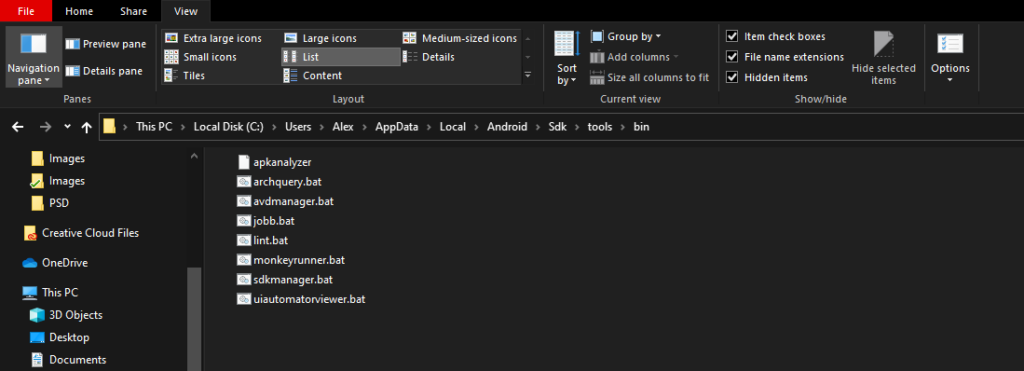Choose the Details view layout
Viewport: 1024px width, 371px height.
(429, 57)
